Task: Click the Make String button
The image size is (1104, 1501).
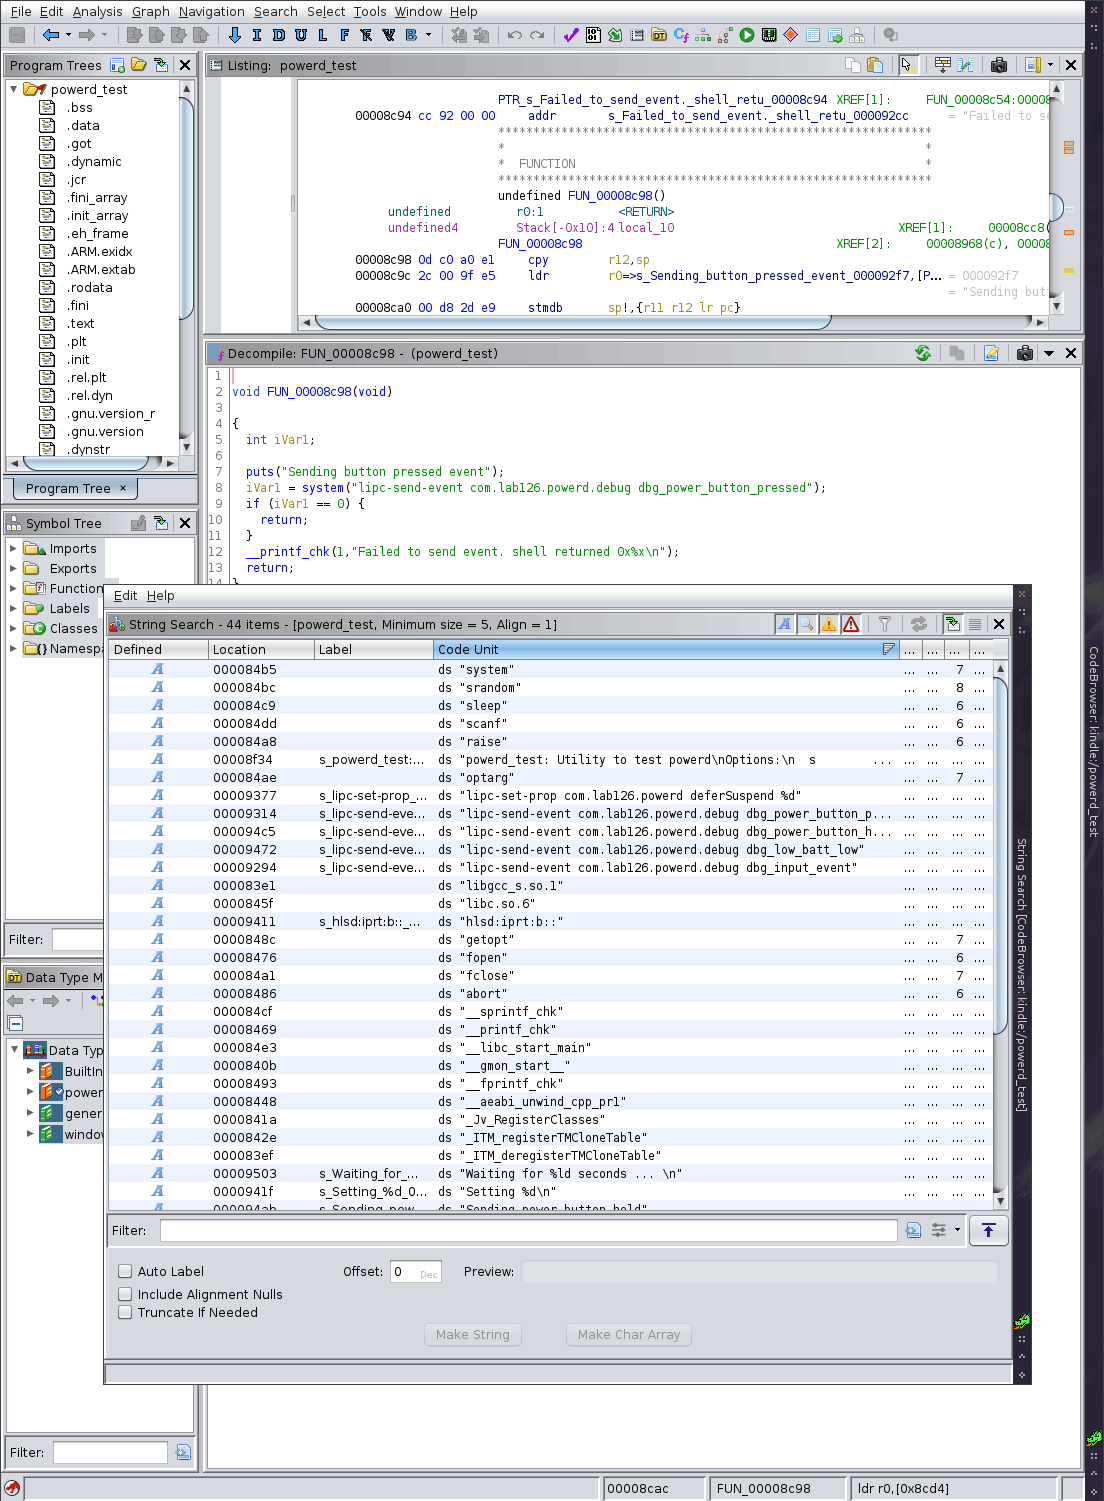Action: [473, 1334]
